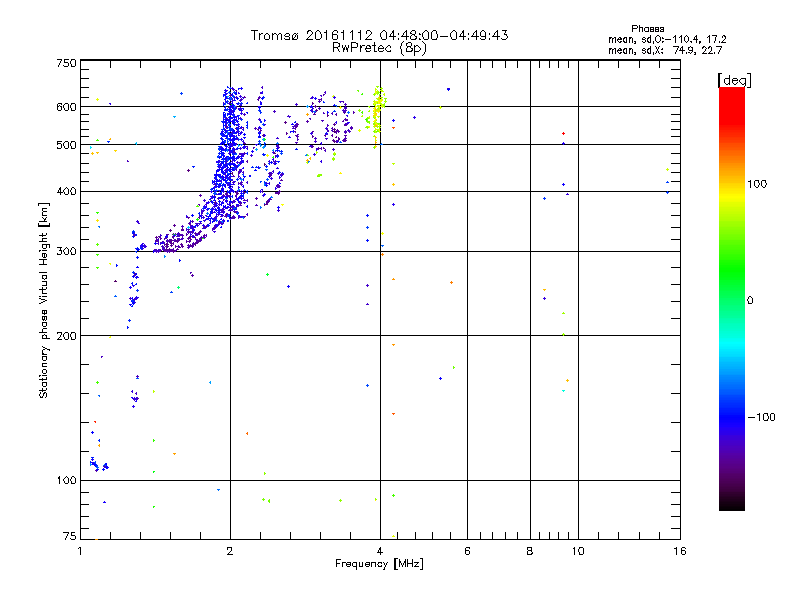The width and height of the screenshot is (800, 600).
Task: Click the colorbar '100' tick label
Action: [757, 184]
